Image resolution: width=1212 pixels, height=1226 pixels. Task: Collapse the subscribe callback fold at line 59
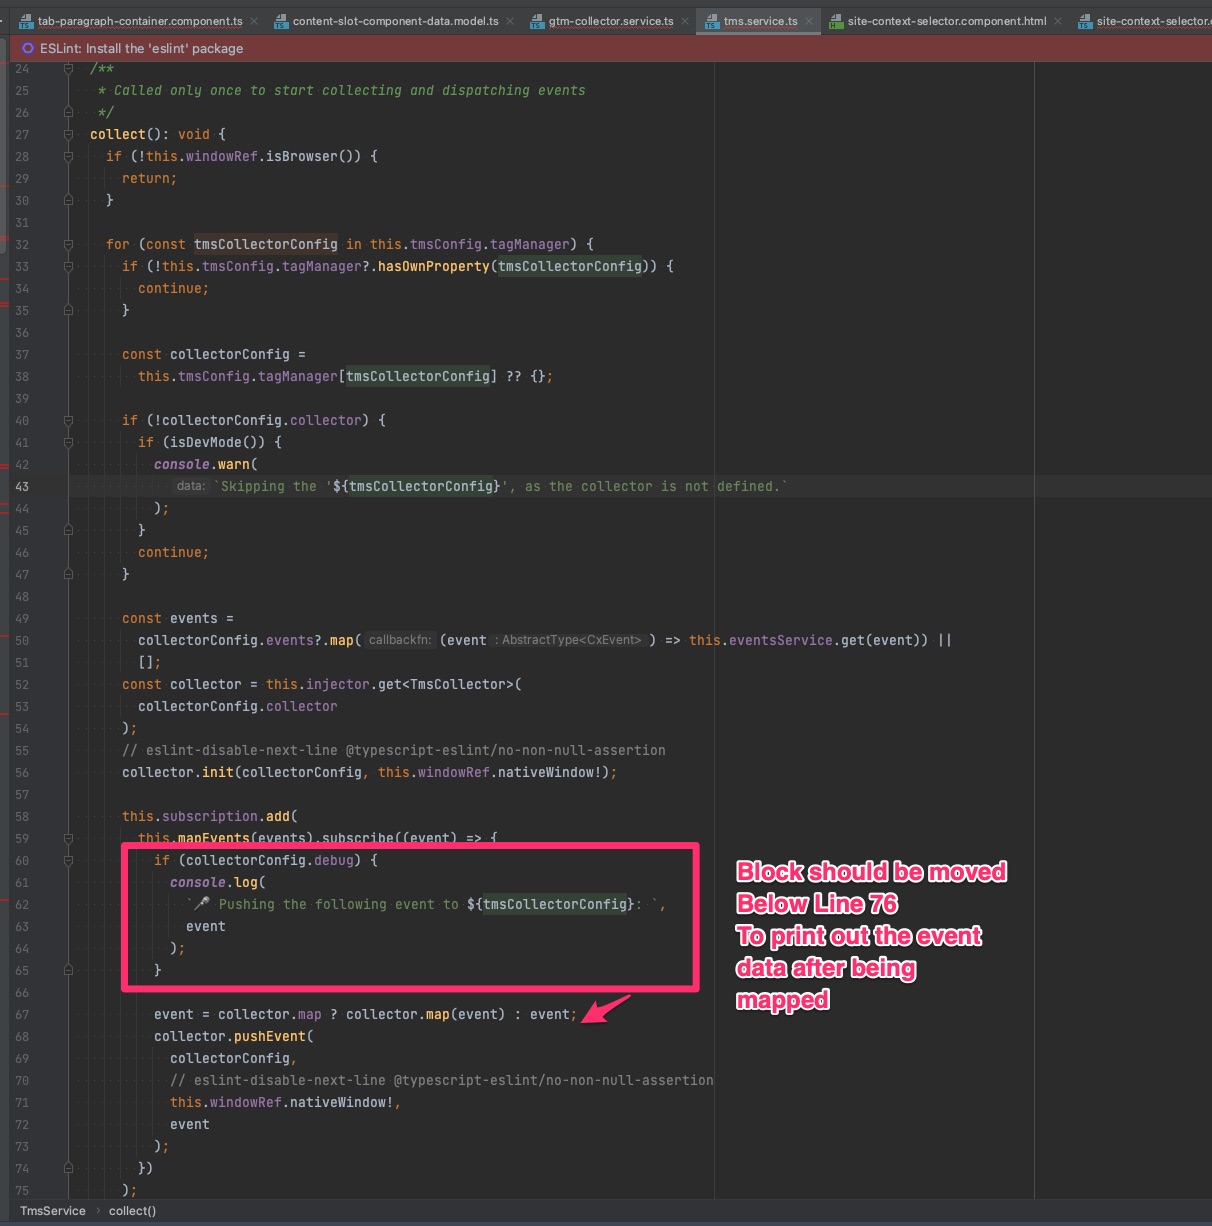pyautogui.click(x=68, y=838)
